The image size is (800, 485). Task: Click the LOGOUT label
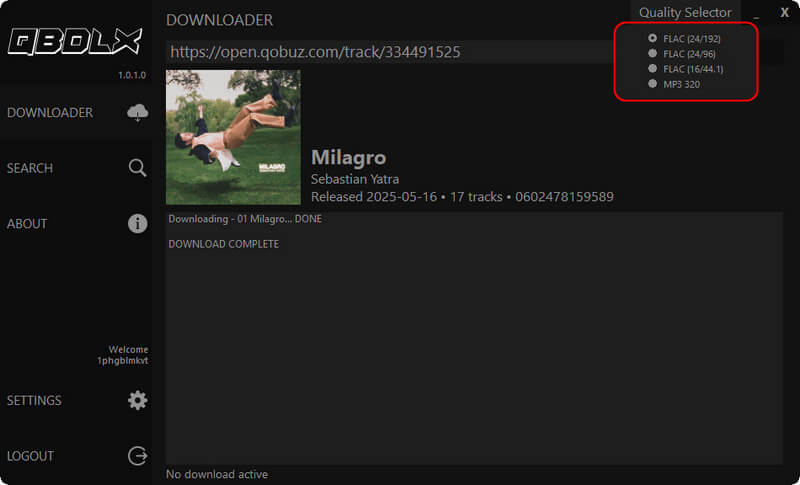coord(30,456)
